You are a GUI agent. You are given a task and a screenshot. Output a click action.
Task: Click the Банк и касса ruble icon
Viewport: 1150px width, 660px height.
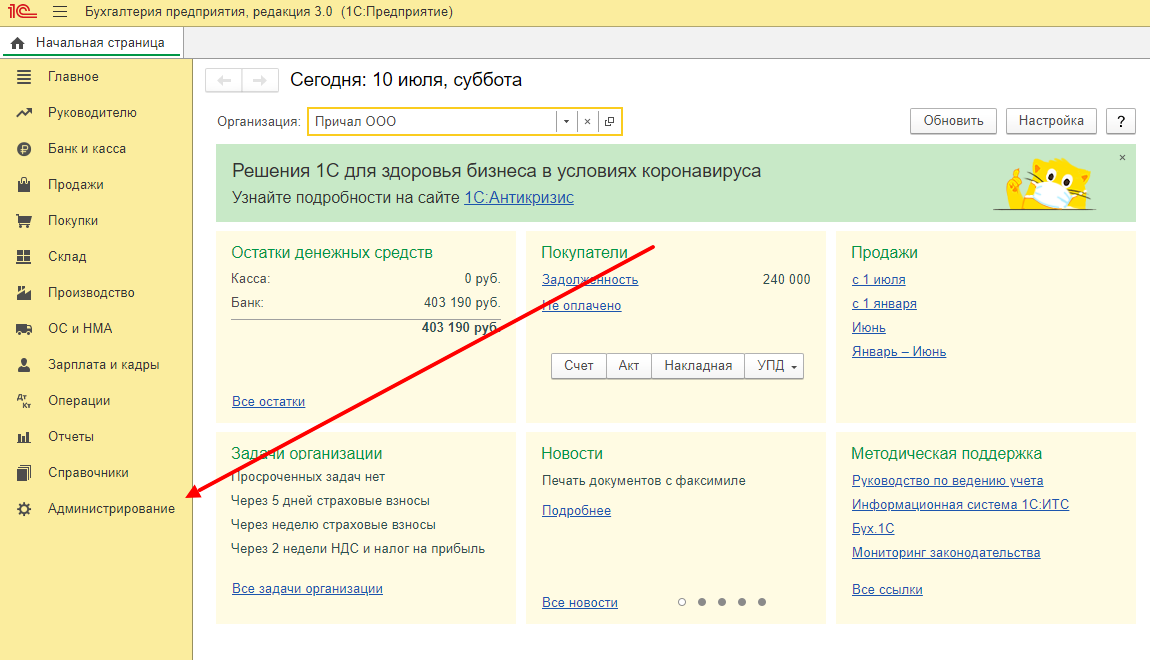click(x=24, y=149)
